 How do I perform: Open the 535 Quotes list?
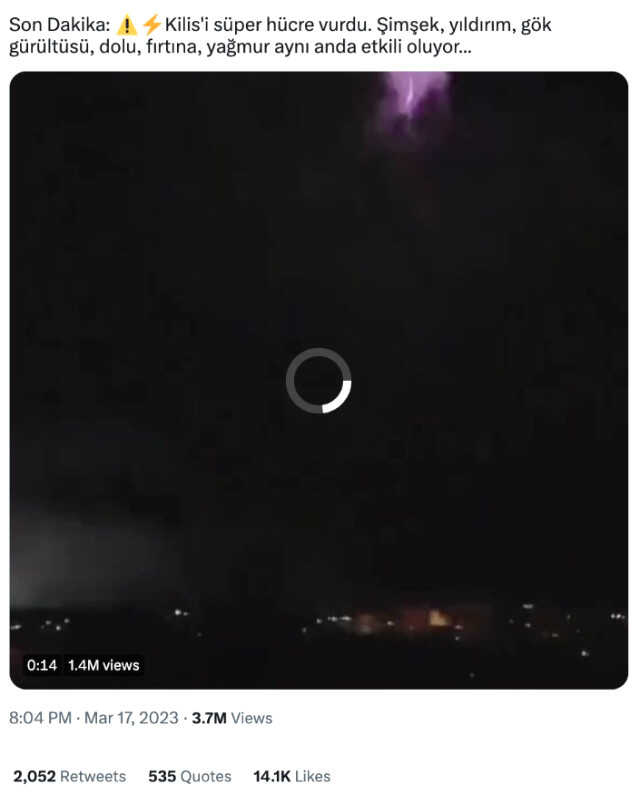(x=190, y=776)
